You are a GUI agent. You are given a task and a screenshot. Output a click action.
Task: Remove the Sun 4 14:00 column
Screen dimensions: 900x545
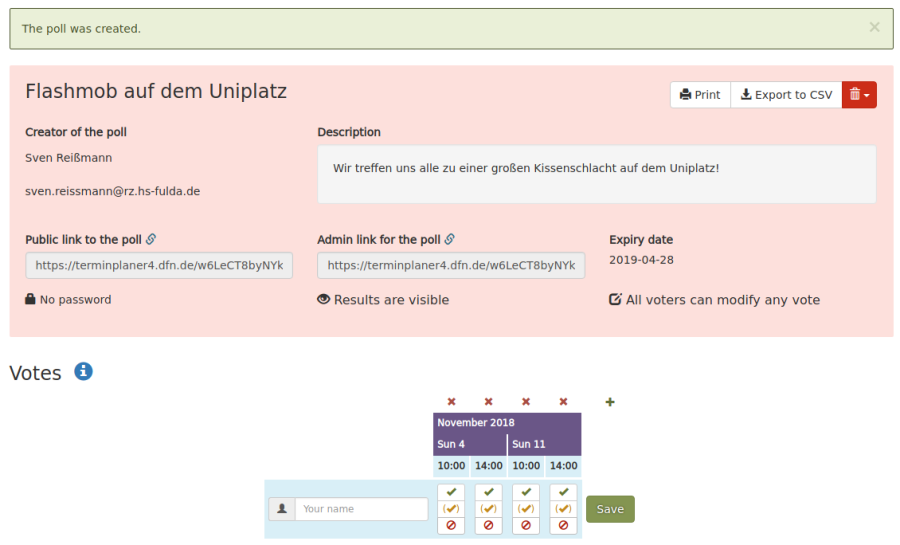click(x=488, y=402)
